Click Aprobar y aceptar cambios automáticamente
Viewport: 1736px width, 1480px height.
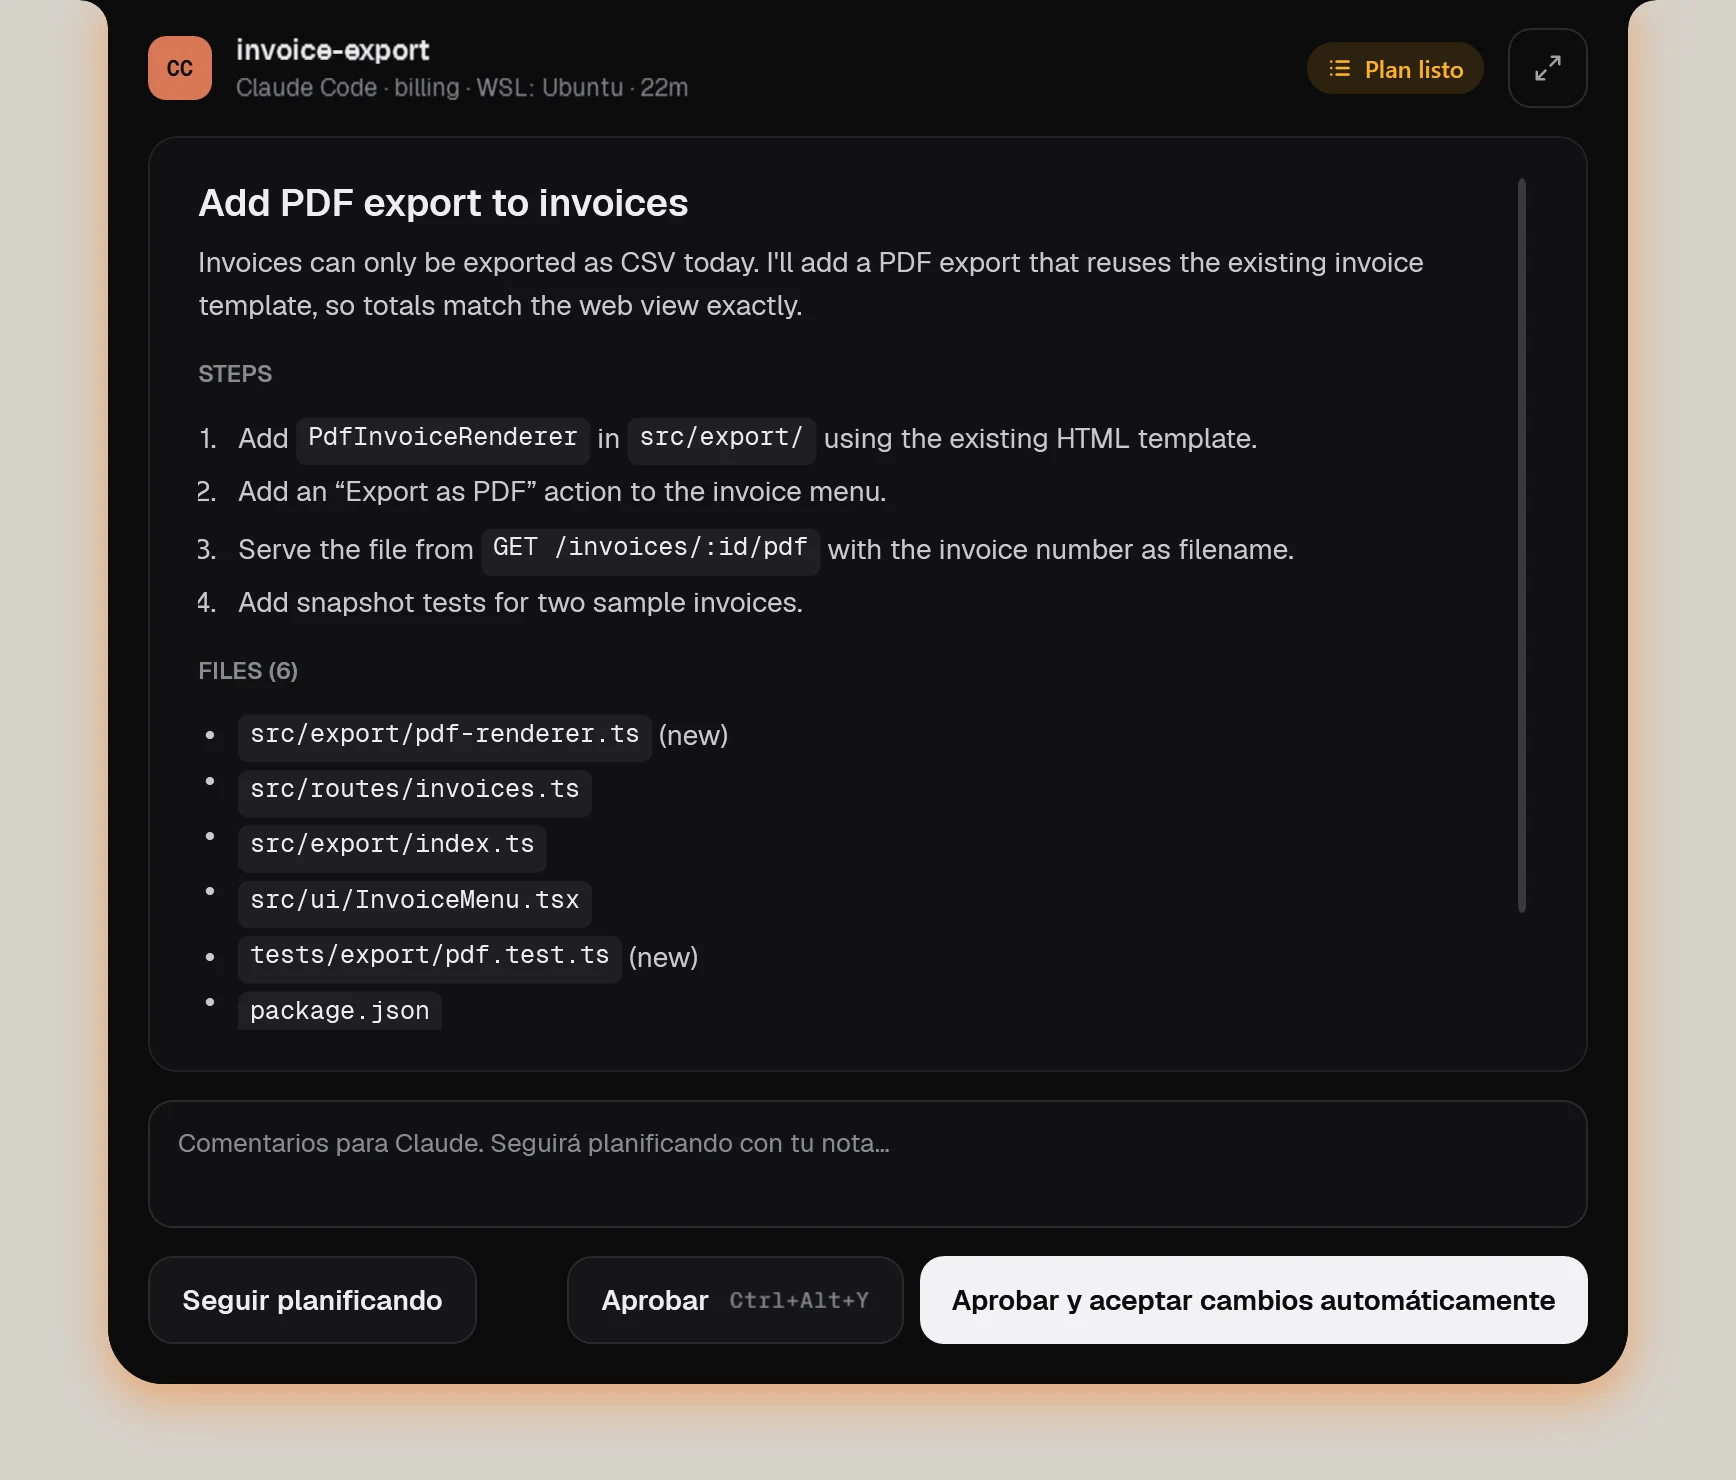click(1253, 1300)
